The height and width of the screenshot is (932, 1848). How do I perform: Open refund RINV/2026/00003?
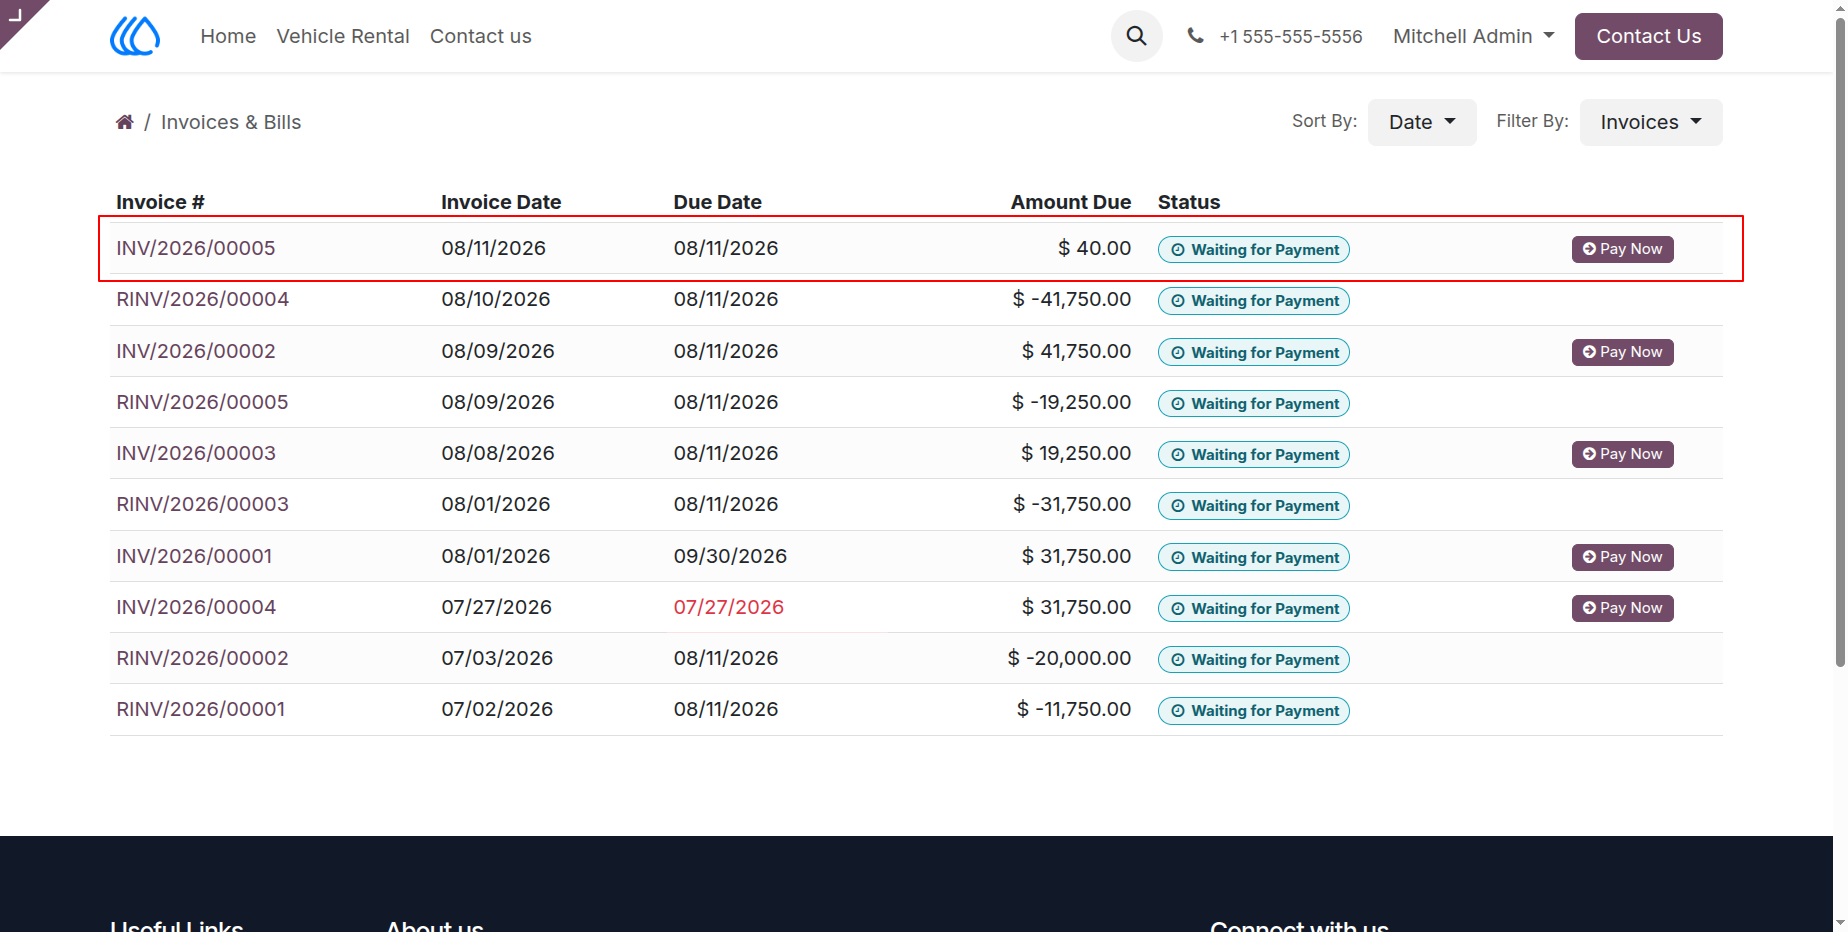pos(203,504)
